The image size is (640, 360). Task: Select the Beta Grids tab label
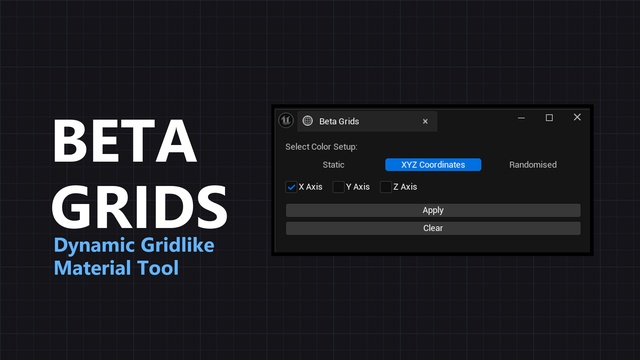(x=339, y=121)
